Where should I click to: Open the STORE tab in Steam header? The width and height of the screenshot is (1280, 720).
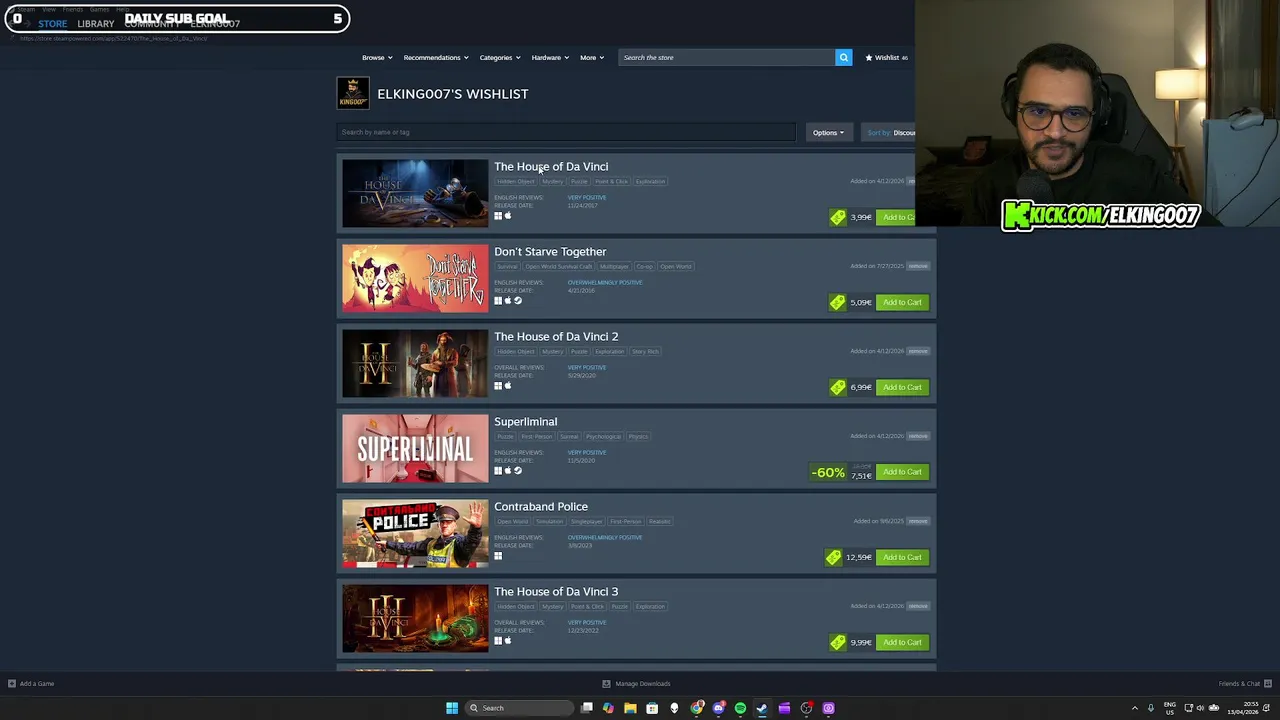click(x=53, y=24)
